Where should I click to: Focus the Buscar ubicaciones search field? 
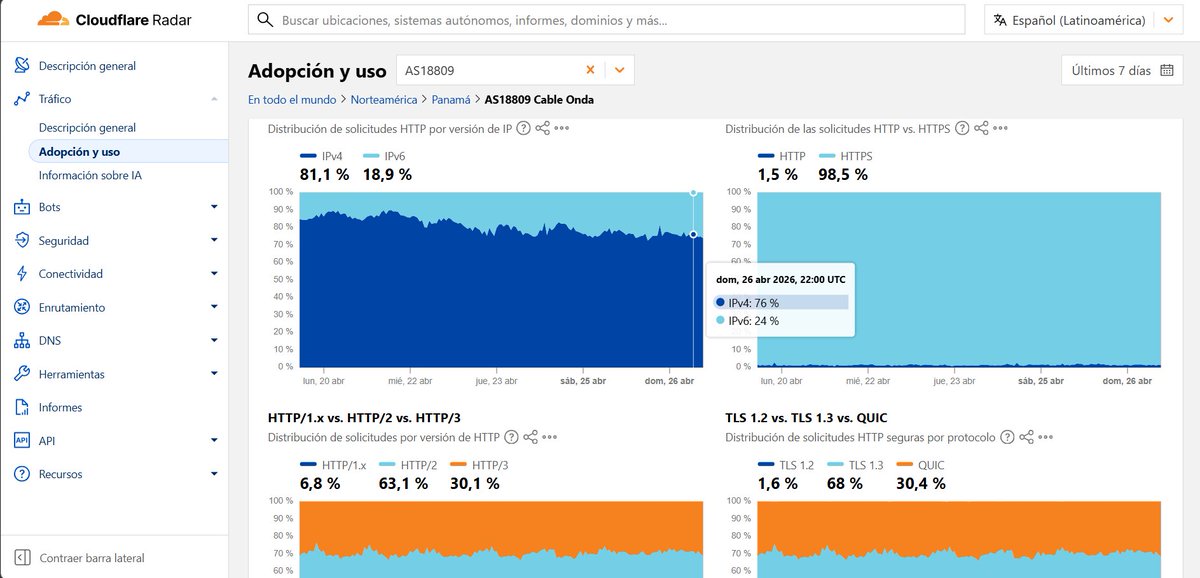point(607,19)
